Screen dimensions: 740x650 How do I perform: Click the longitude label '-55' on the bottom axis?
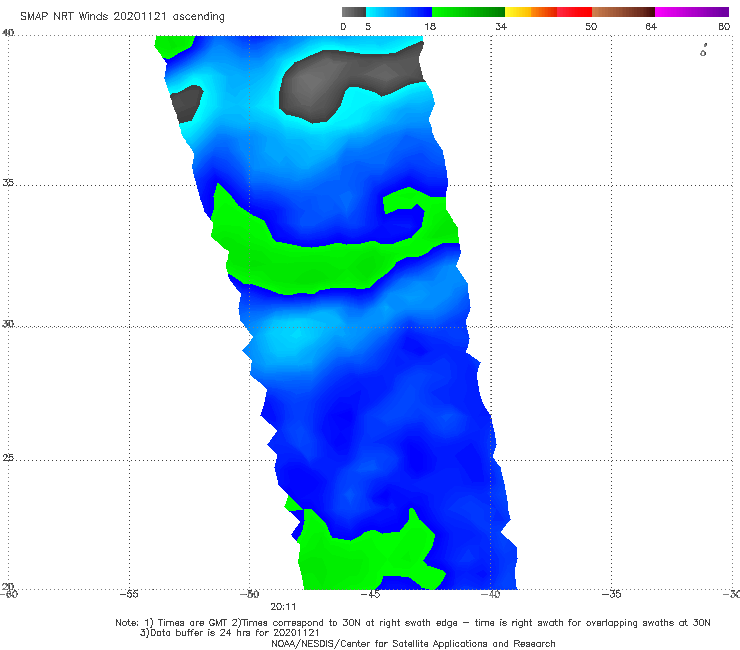tap(129, 594)
